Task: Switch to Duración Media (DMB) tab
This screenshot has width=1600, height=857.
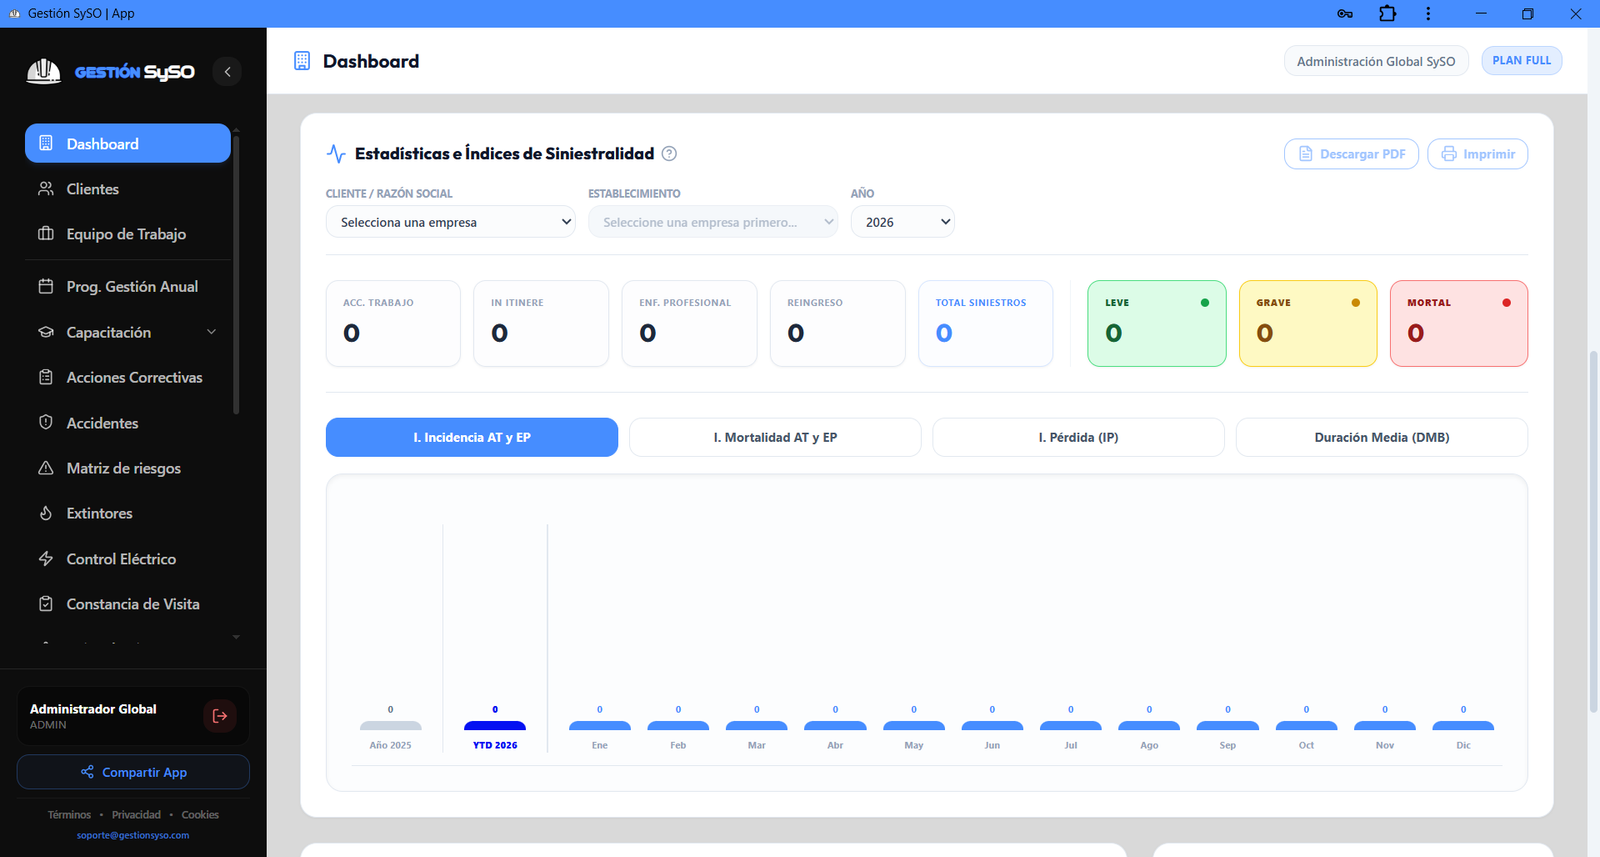Action: click(x=1382, y=437)
